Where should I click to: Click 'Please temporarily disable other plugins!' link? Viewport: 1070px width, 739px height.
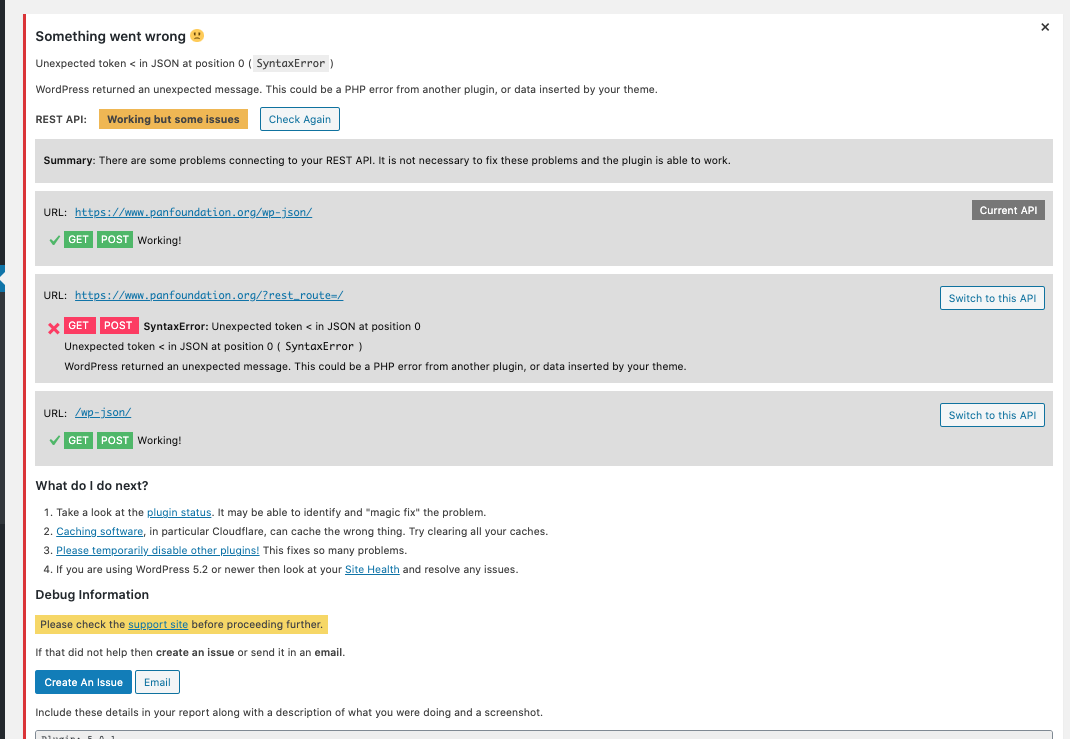point(157,550)
